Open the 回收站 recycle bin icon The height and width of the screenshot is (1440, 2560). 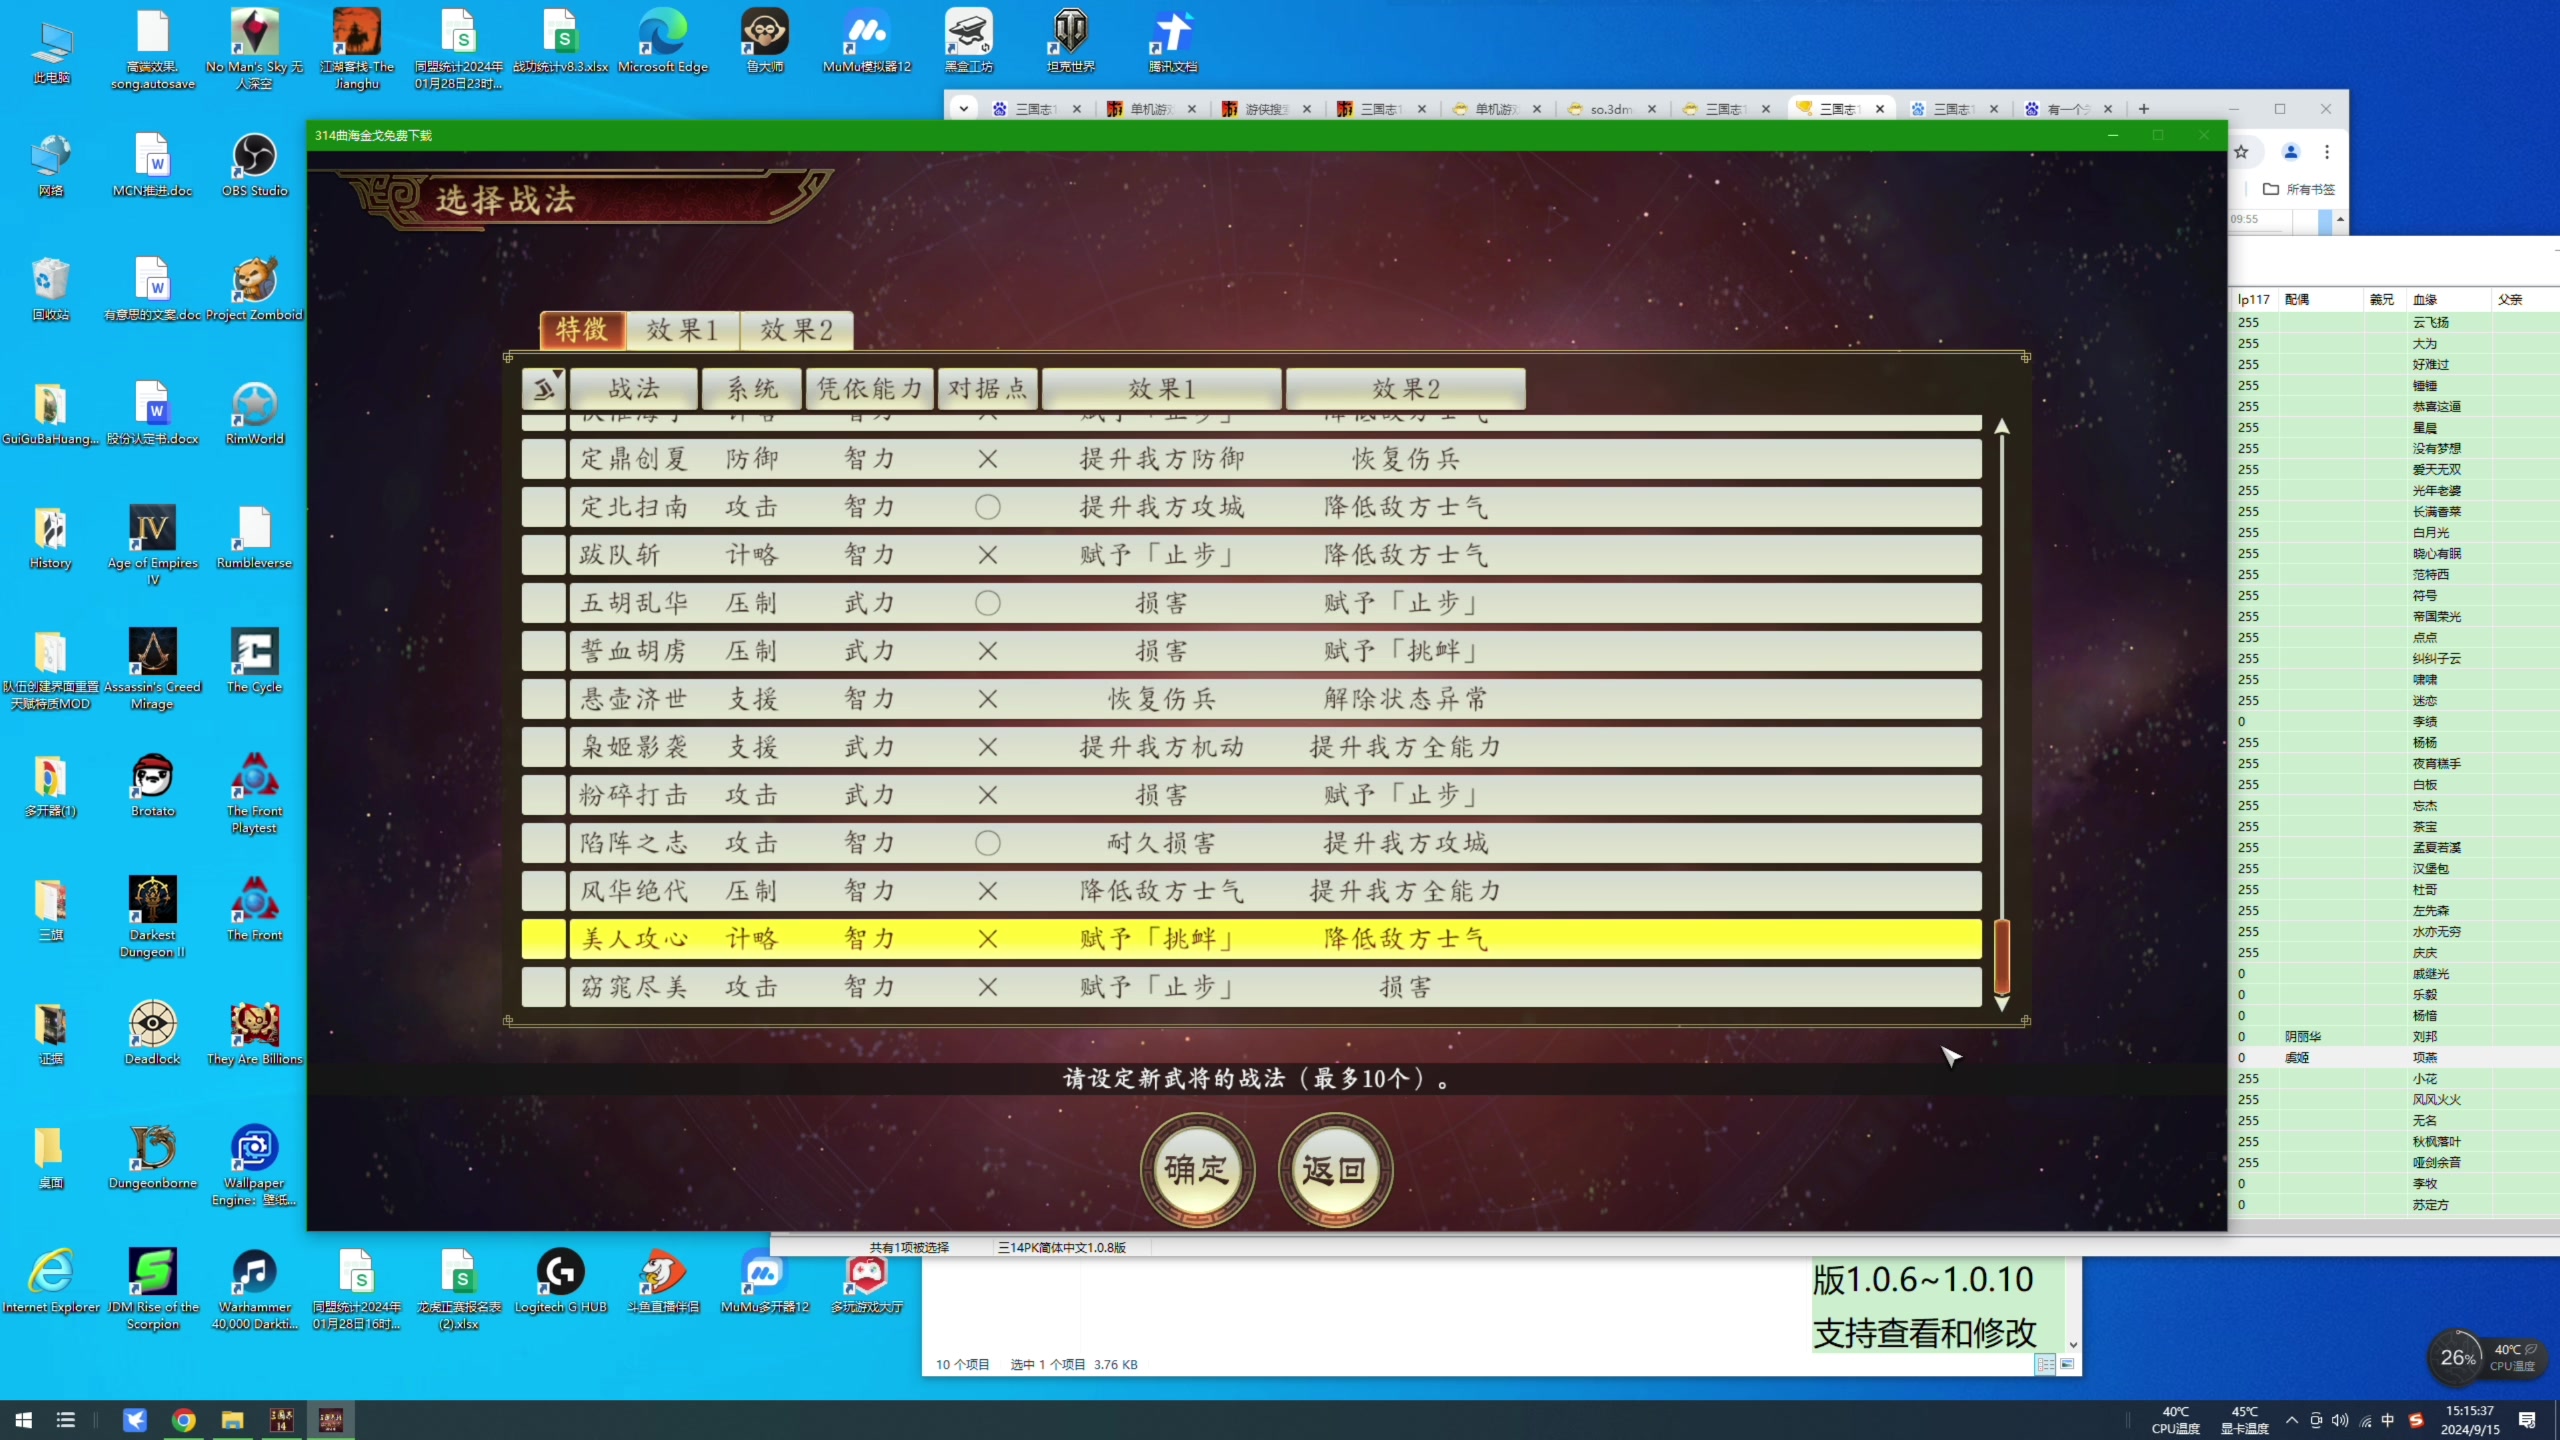pos(50,289)
